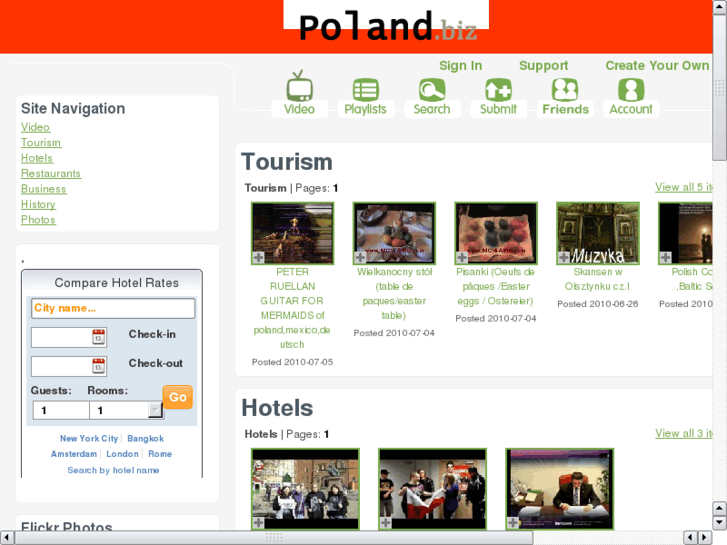Click the Search magnifier icon
This screenshot has width=727, height=545.
point(432,90)
